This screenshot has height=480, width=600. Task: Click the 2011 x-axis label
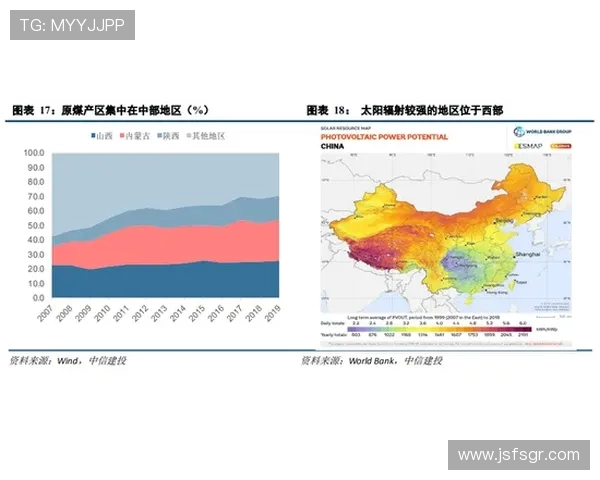tap(121, 313)
